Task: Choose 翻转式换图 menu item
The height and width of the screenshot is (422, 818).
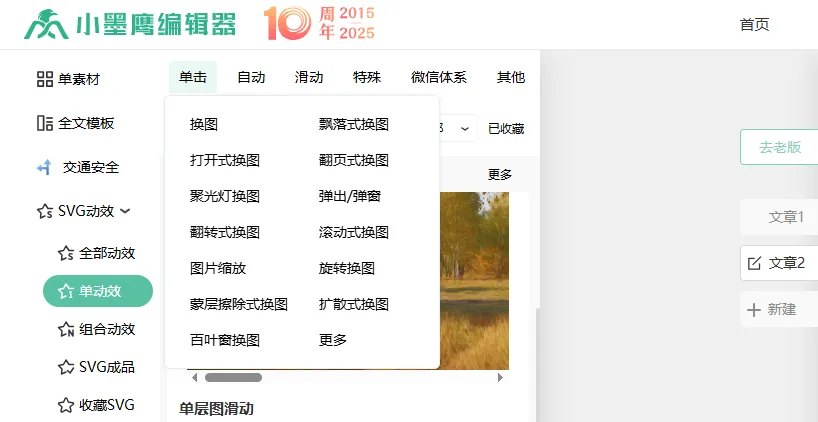Action: pos(225,232)
